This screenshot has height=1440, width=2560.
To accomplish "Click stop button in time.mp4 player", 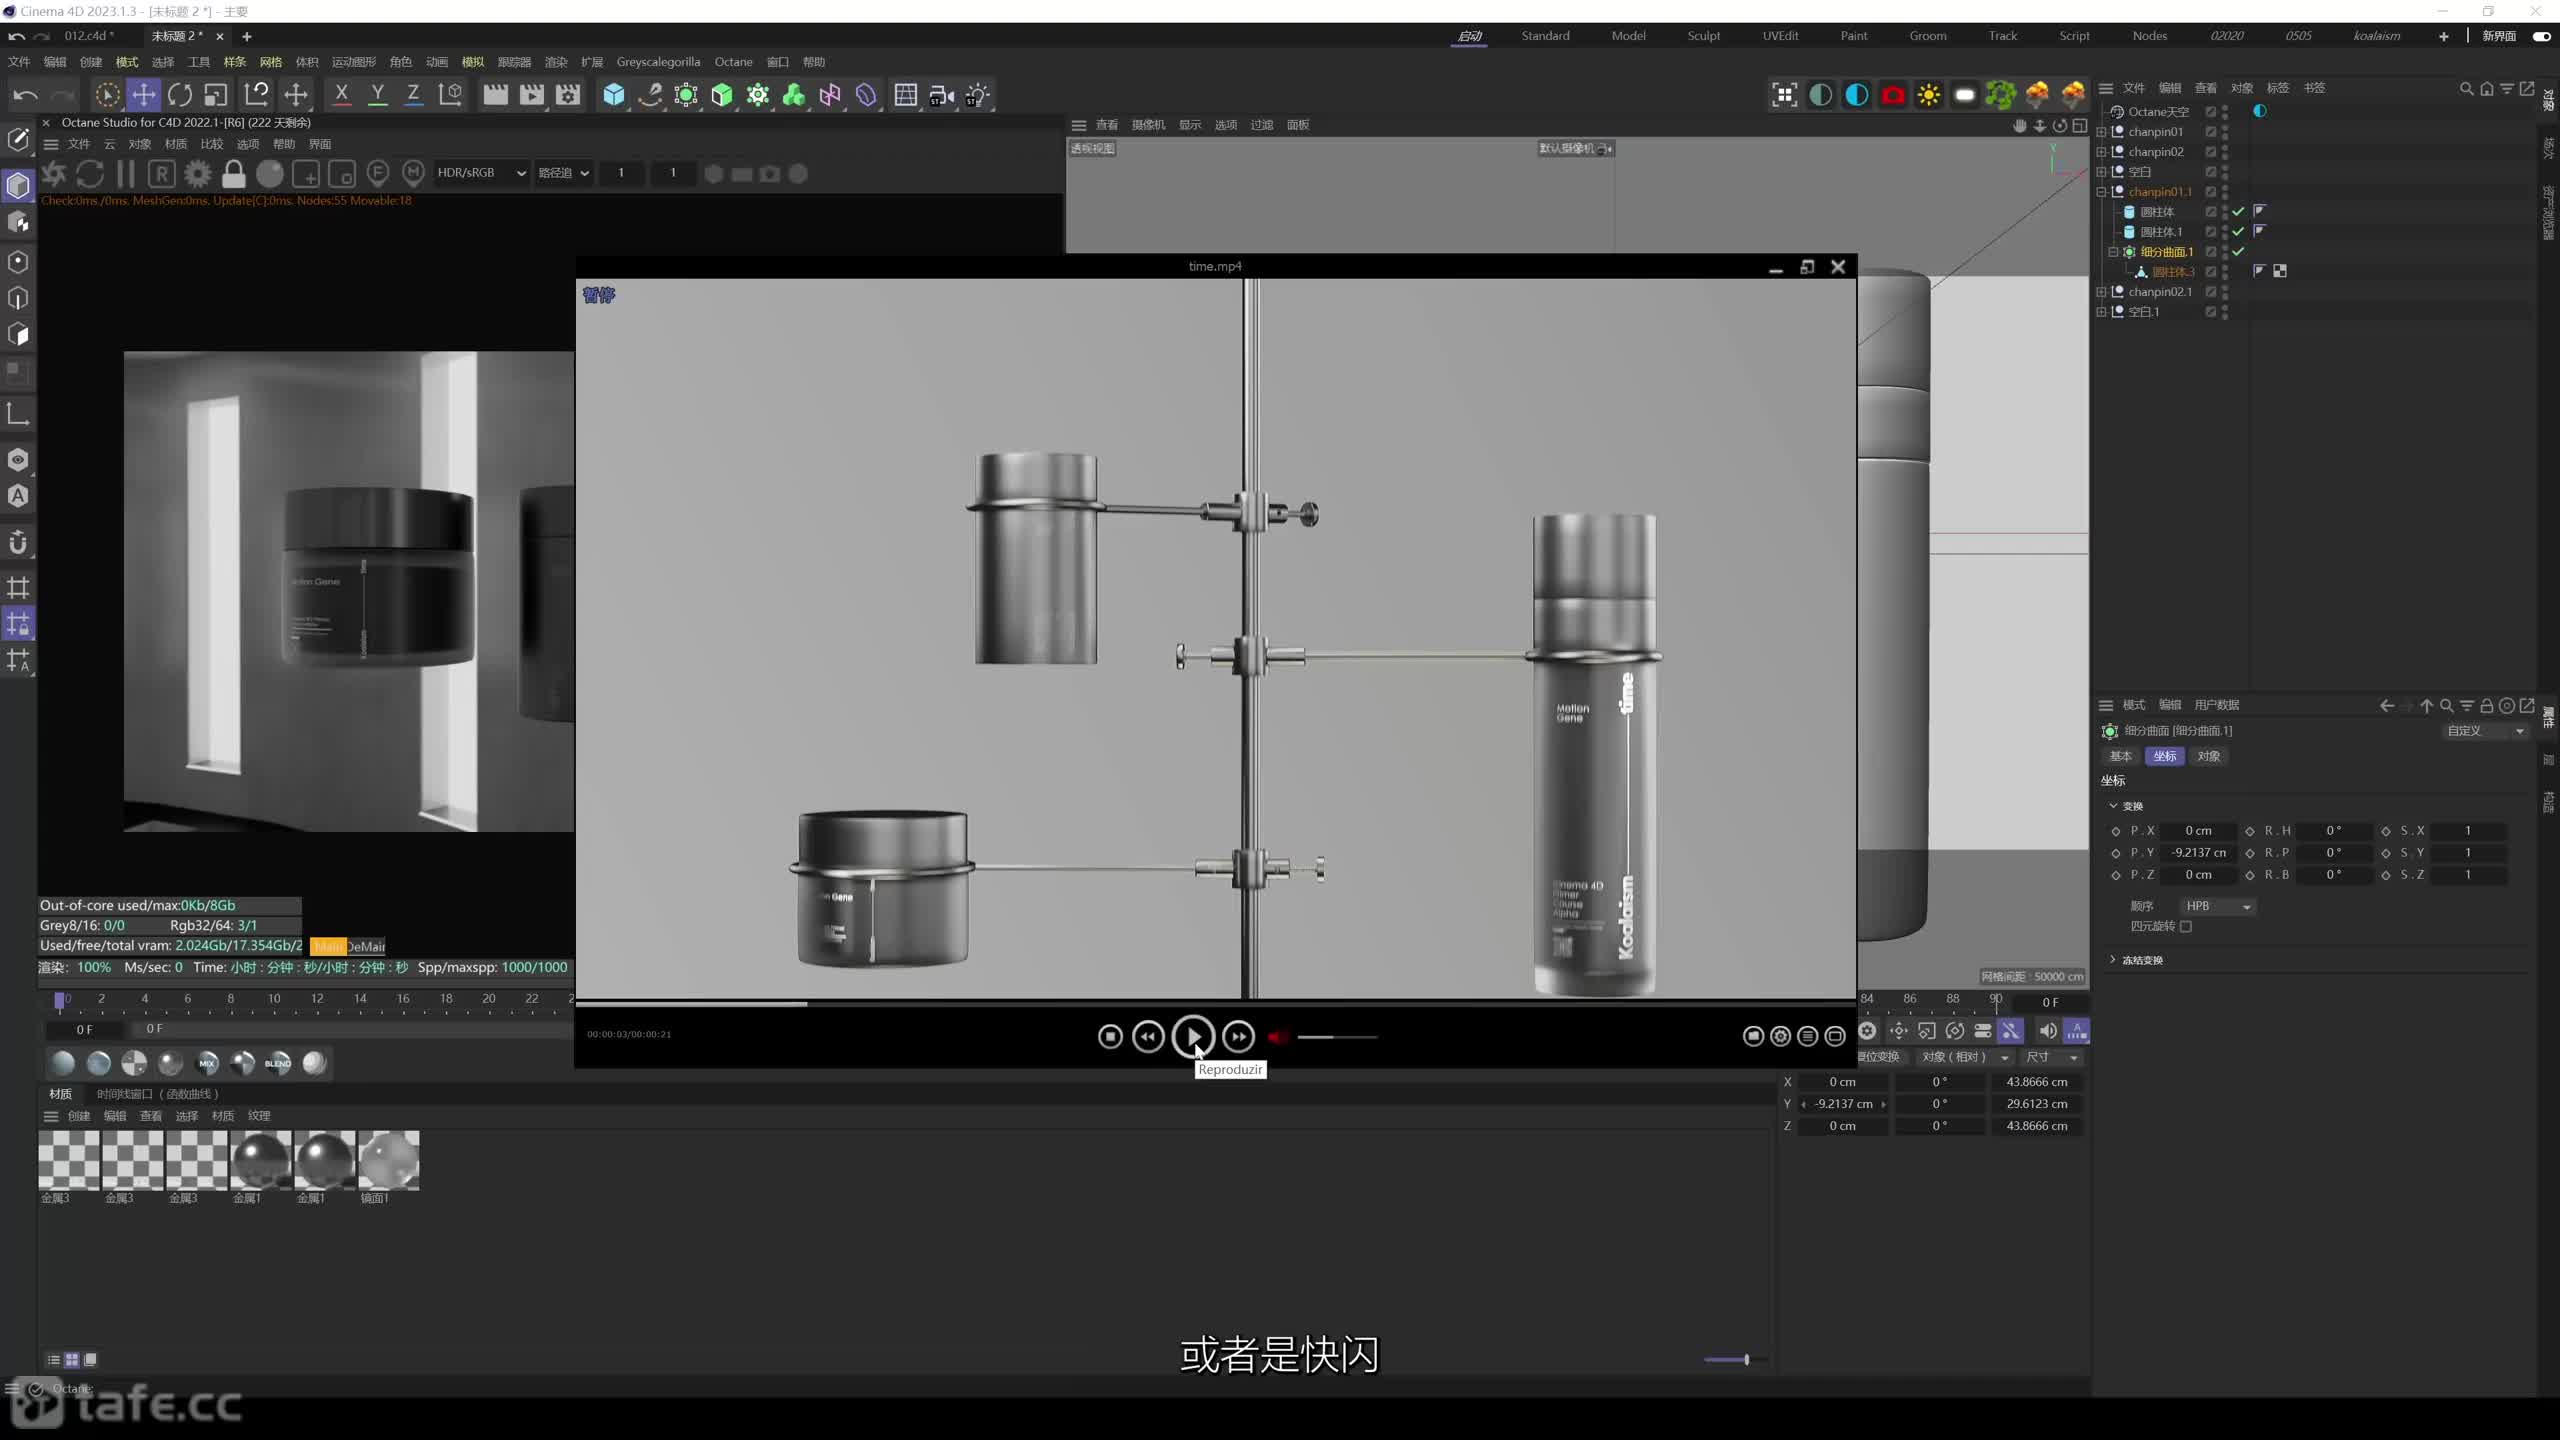I will pos(1110,1037).
